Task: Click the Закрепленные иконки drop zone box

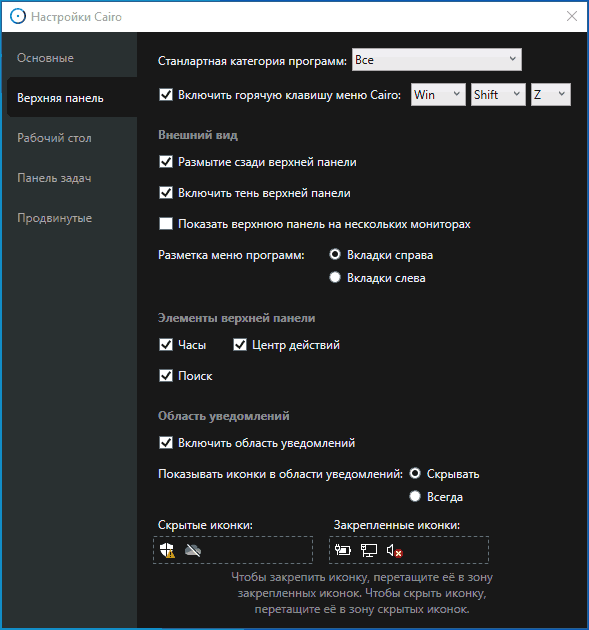Action: 409,550
